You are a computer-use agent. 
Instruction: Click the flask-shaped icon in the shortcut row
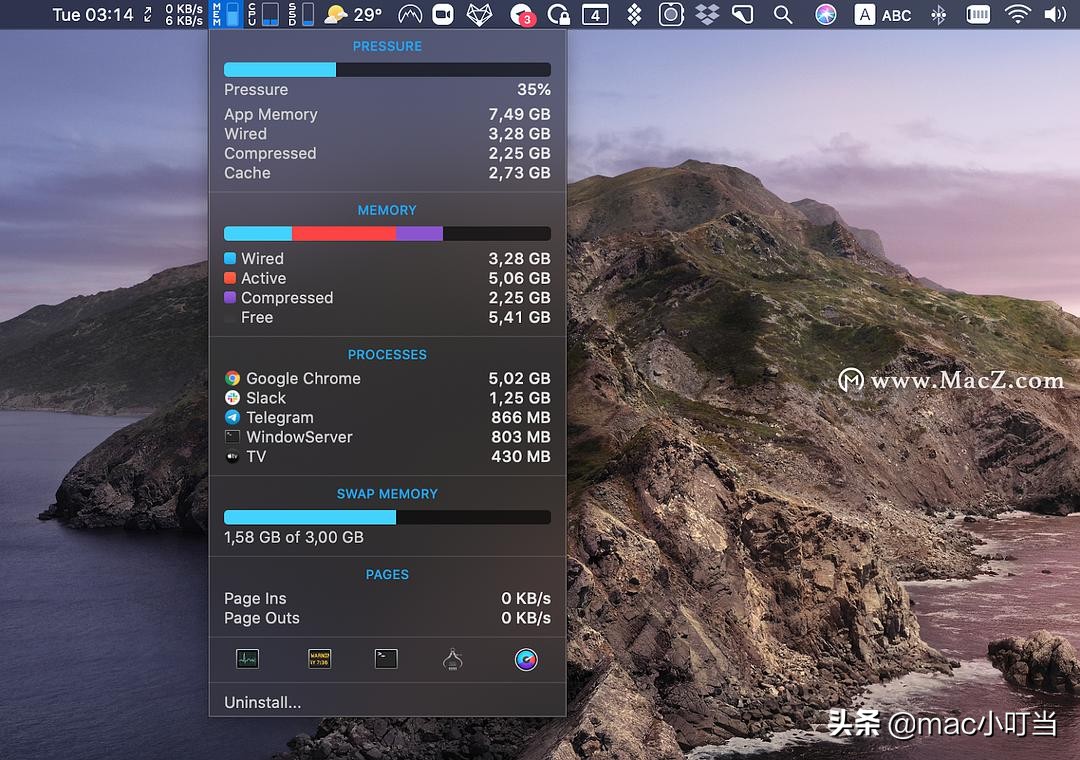click(x=452, y=658)
